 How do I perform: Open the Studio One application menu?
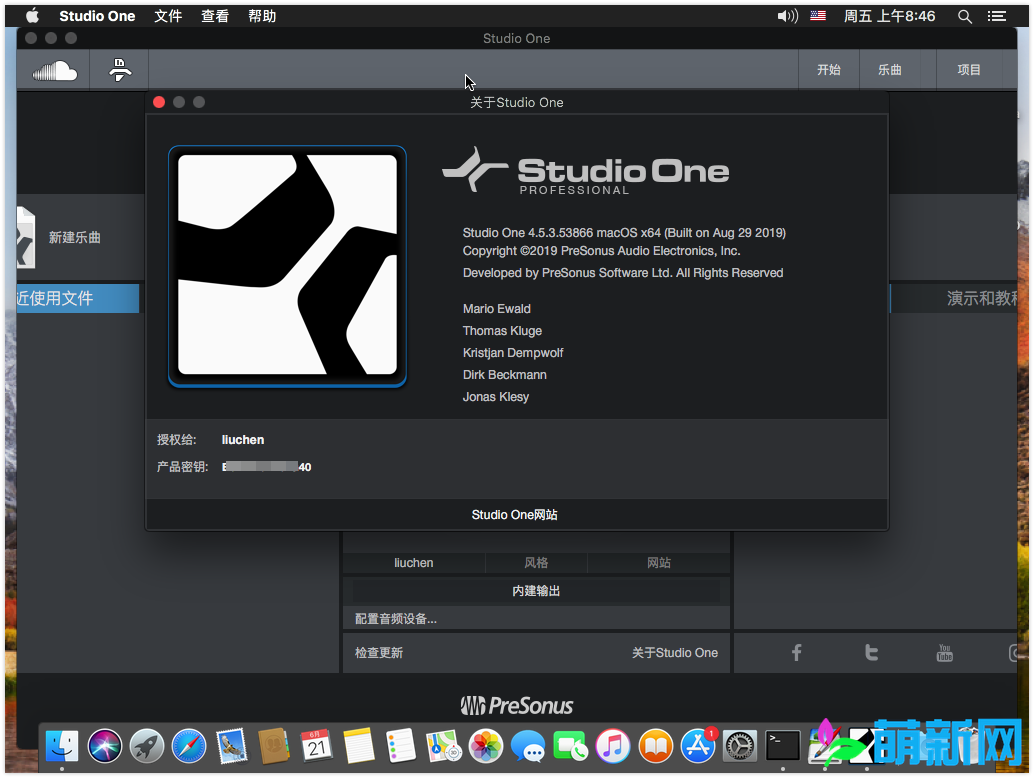[x=97, y=16]
